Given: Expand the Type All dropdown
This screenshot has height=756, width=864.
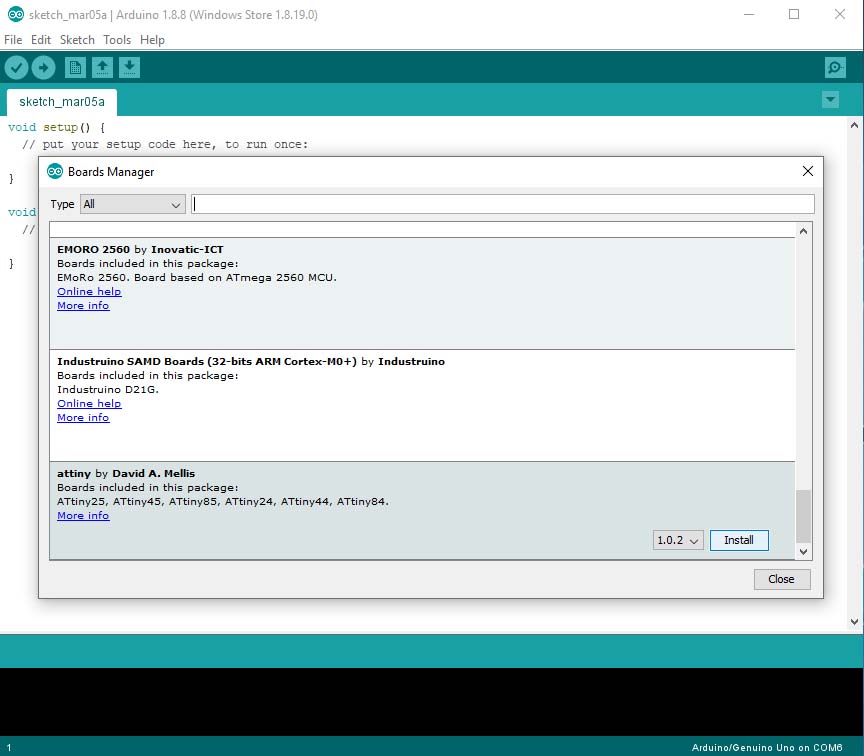Looking at the screenshot, I should tap(133, 204).
